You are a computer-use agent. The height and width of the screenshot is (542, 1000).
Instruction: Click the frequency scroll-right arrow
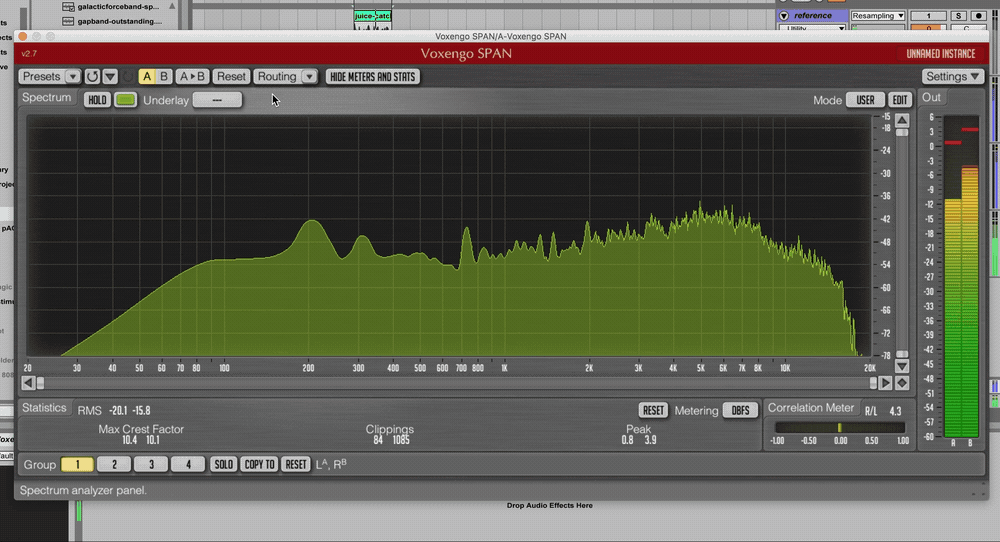[x=886, y=383]
